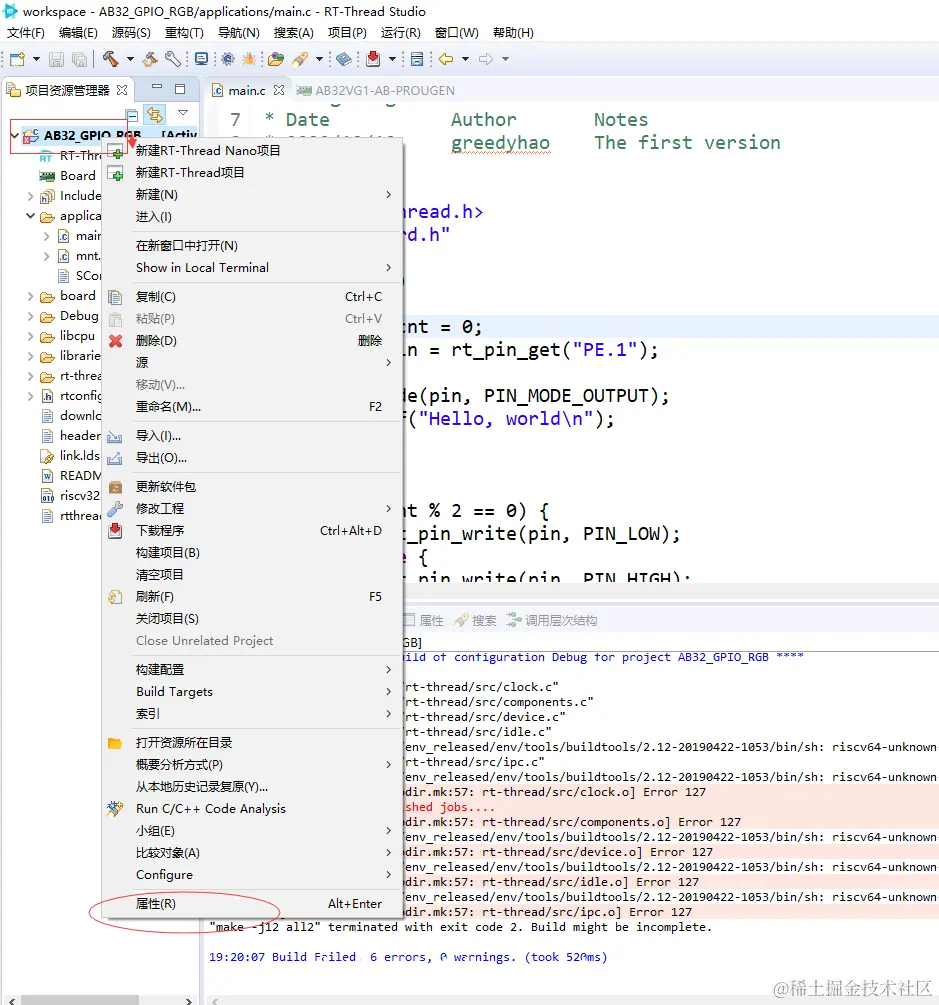Open the download program dropdown arrow
This screenshot has width=939, height=1005.
point(392,59)
